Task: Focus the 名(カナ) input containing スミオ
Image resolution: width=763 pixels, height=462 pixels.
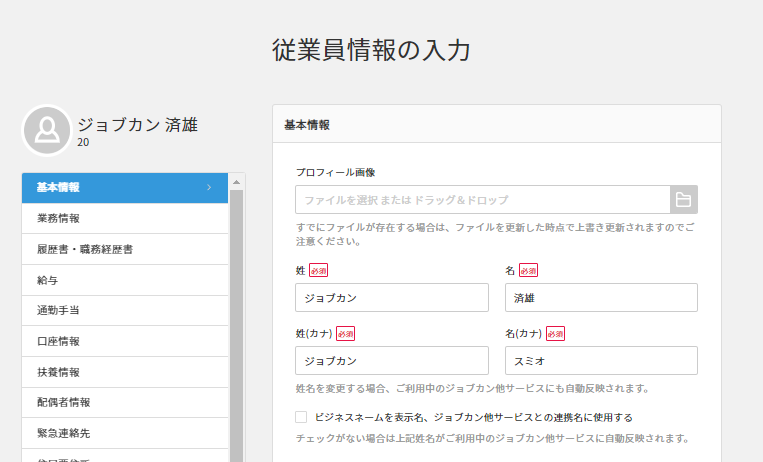Action: pyautogui.click(x=601, y=361)
